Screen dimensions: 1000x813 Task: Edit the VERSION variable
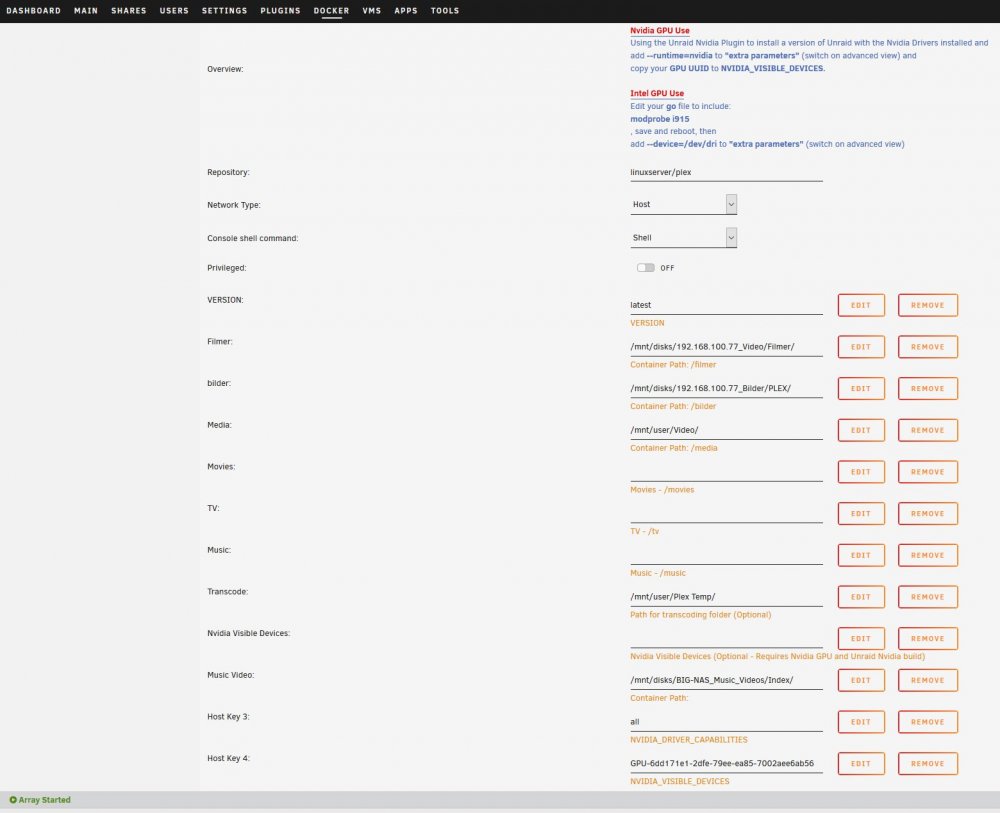861,305
